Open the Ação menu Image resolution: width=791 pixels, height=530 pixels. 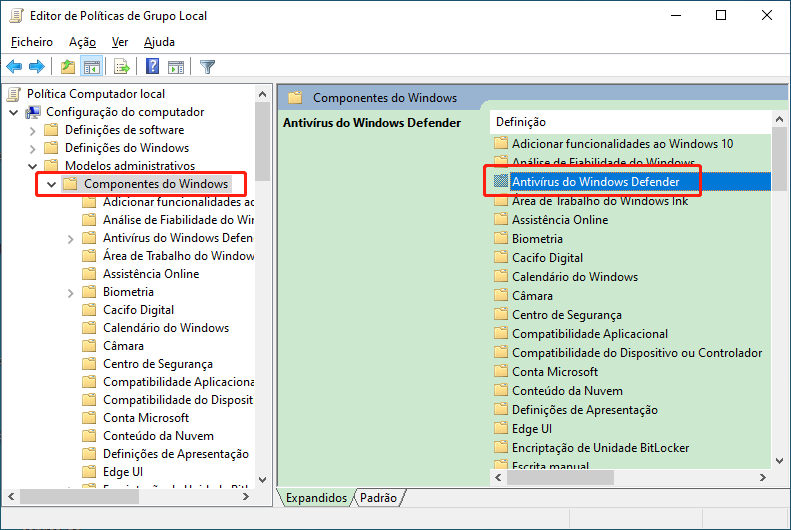[x=82, y=42]
